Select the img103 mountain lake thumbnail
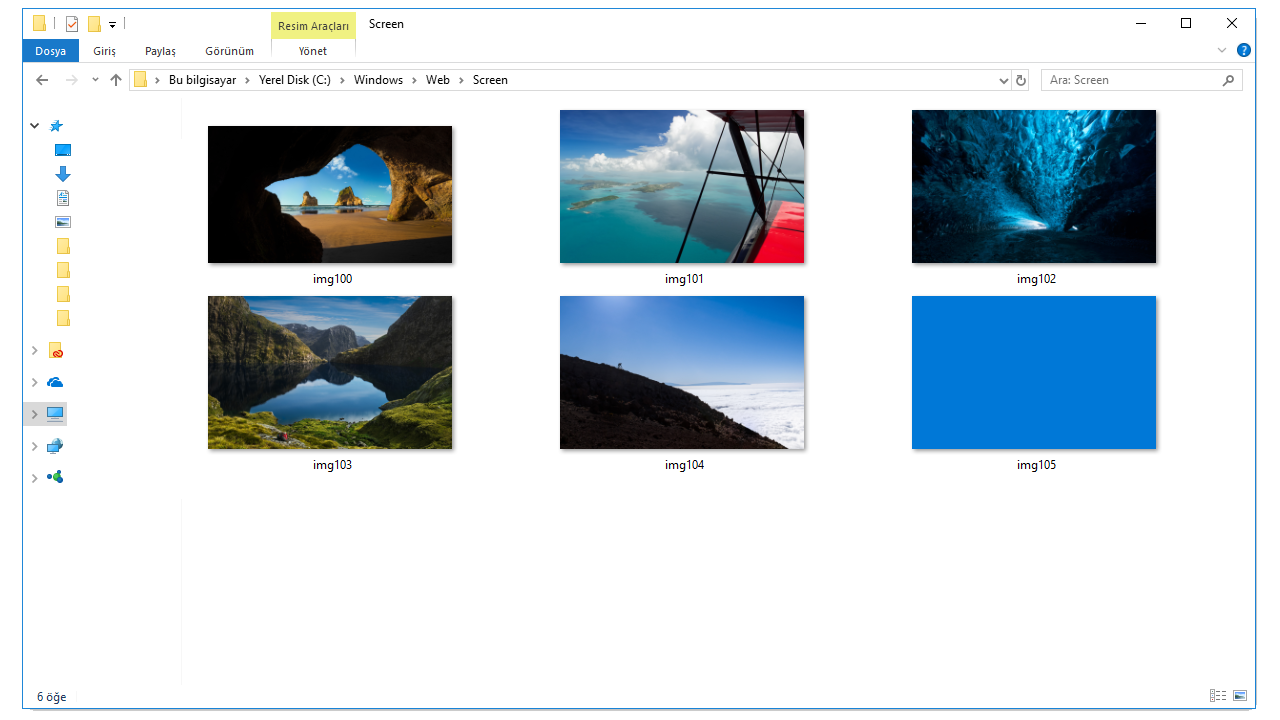Screen dimensions: 1280x720 coord(330,372)
